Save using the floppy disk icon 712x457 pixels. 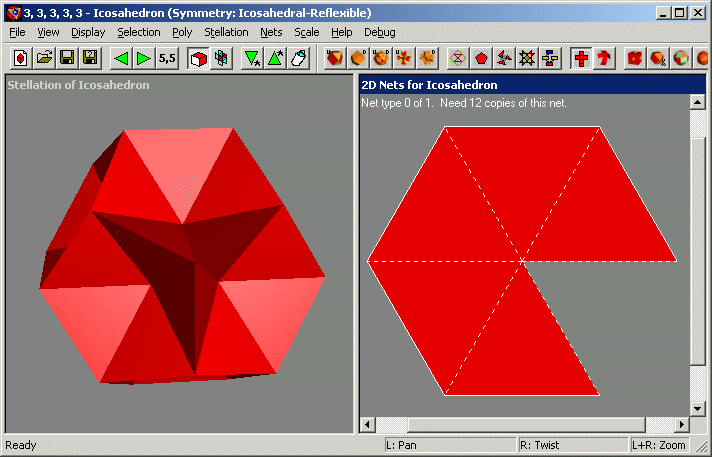(67, 58)
